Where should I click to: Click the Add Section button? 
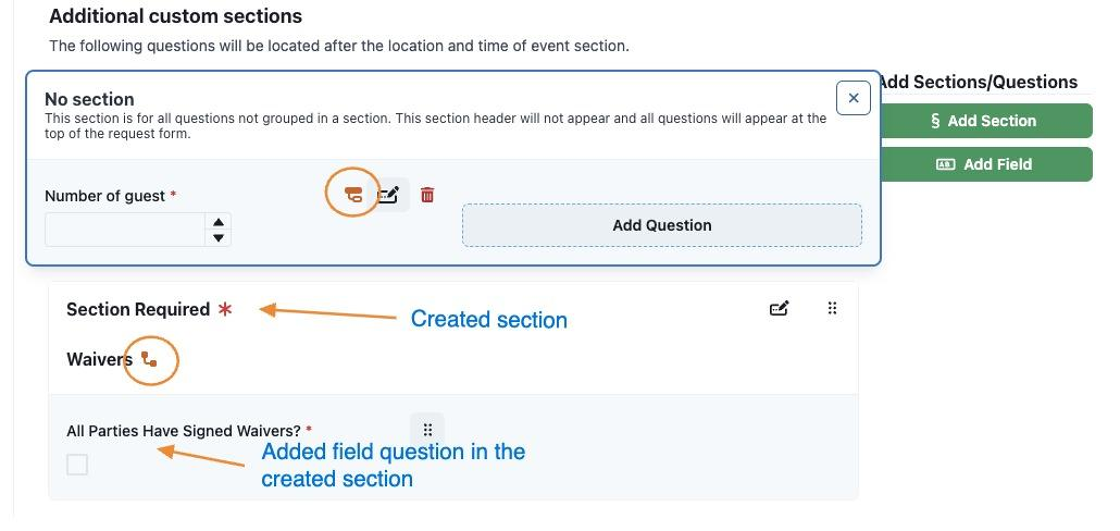point(984,121)
